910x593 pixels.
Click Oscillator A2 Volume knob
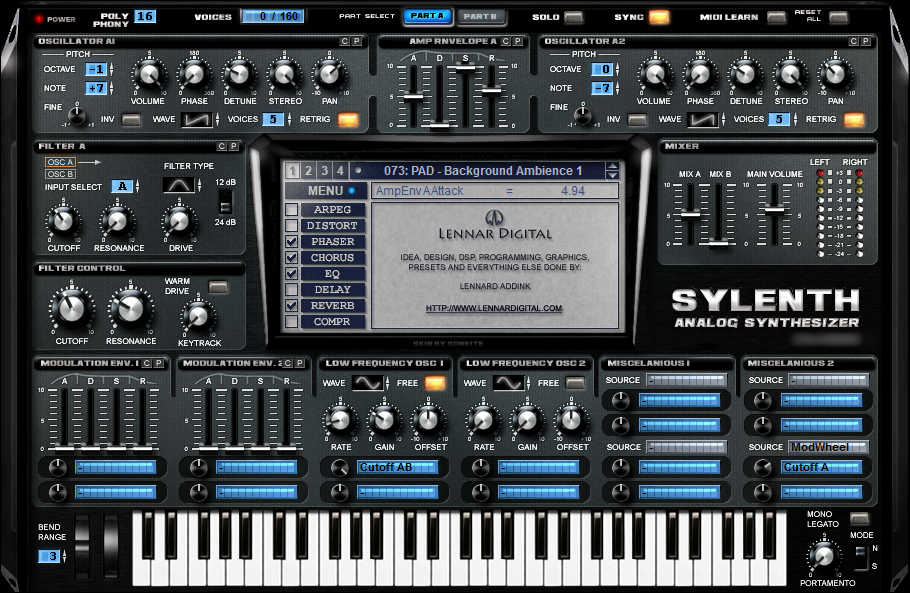point(655,75)
